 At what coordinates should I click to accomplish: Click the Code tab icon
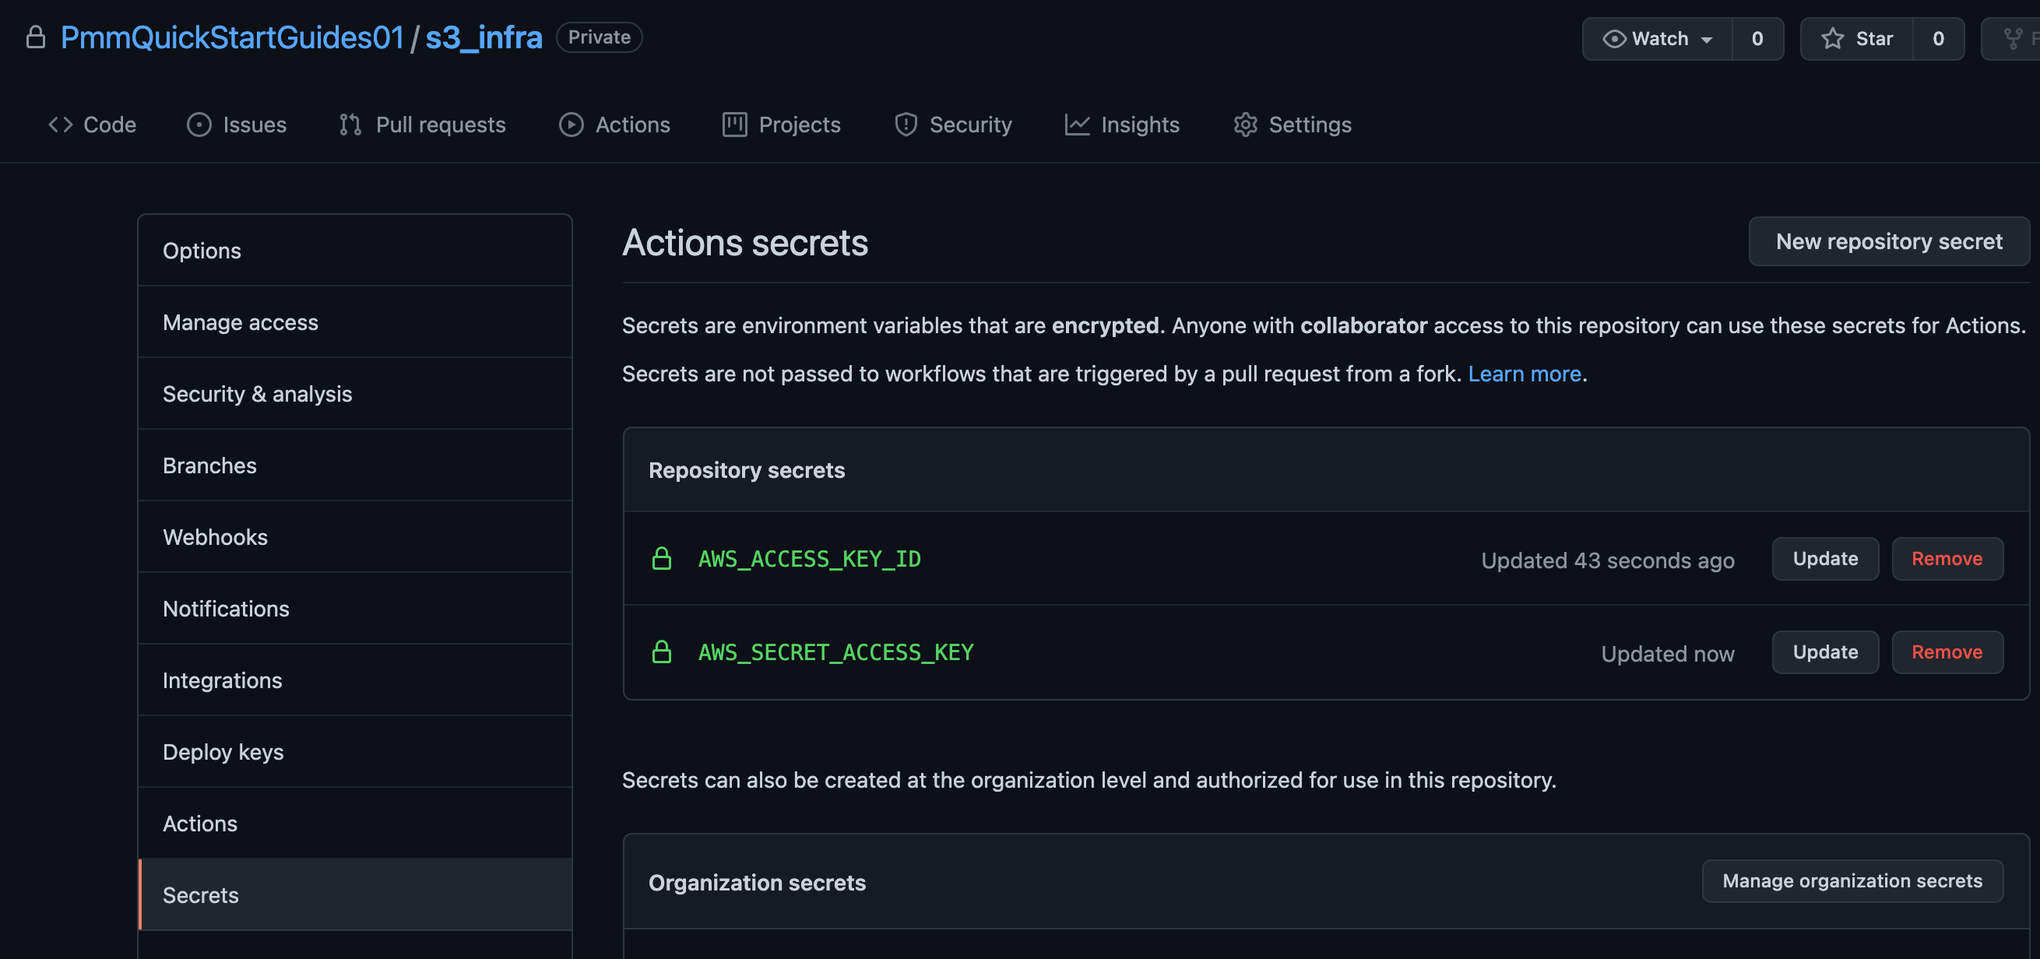click(x=60, y=125)
